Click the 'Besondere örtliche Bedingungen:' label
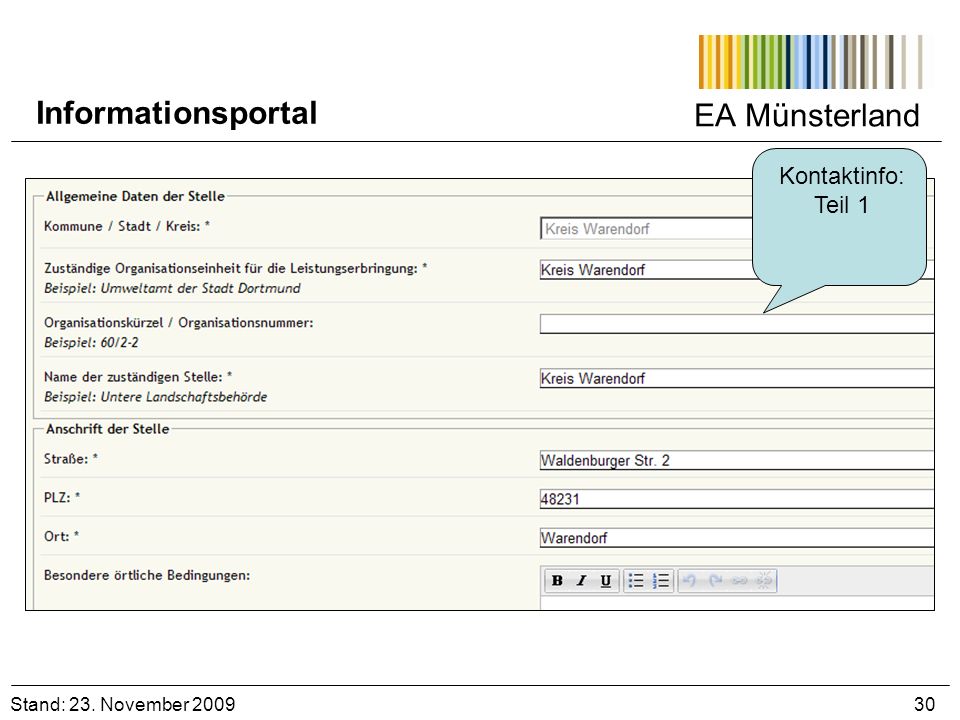960x720 pixels. tap(147, 575)
